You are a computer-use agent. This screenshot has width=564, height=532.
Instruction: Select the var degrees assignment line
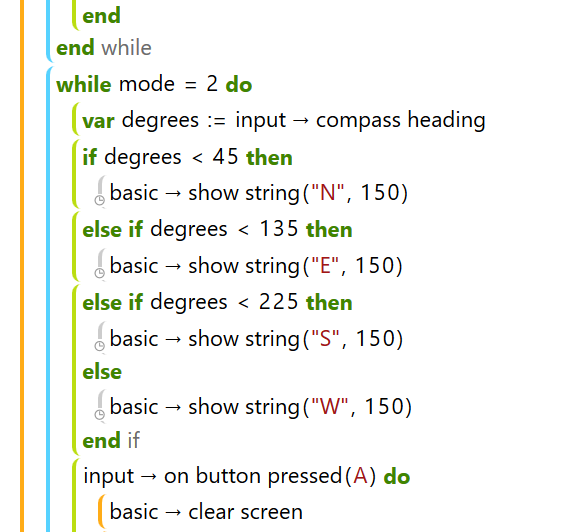[284, 120]
